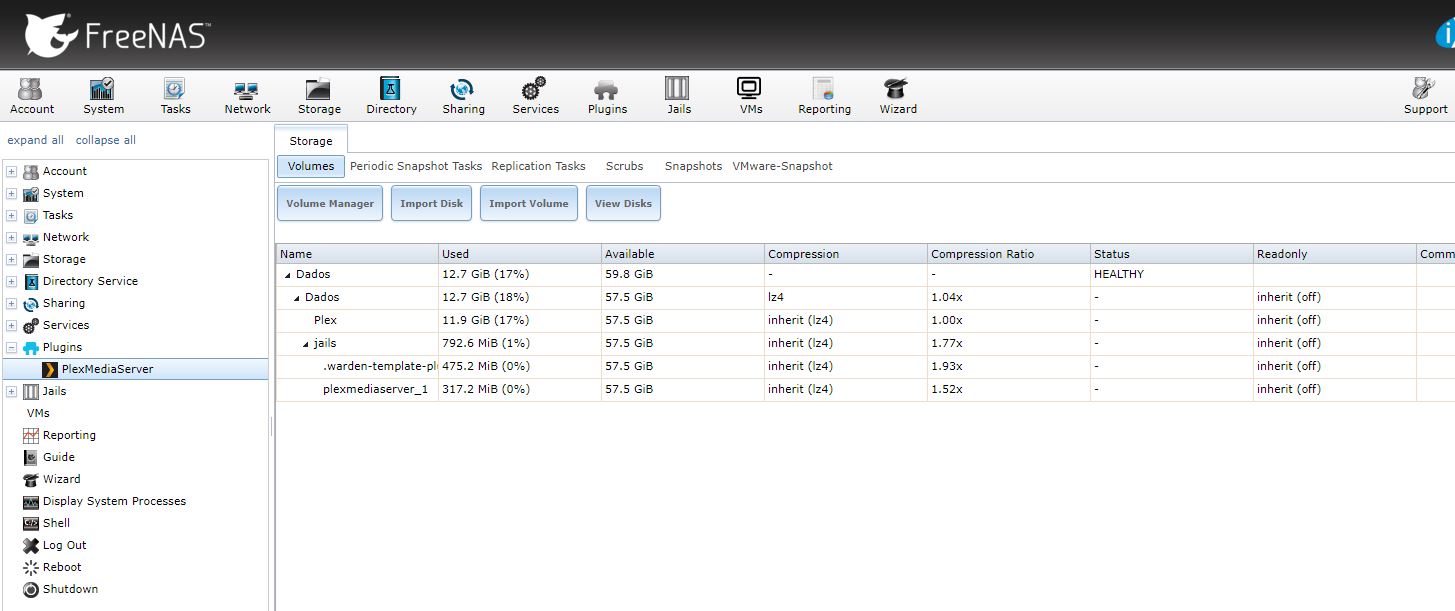Launch the Wizard from the toolbar
The width and height of the screenshot is (1455, 611).
(897, 96)
